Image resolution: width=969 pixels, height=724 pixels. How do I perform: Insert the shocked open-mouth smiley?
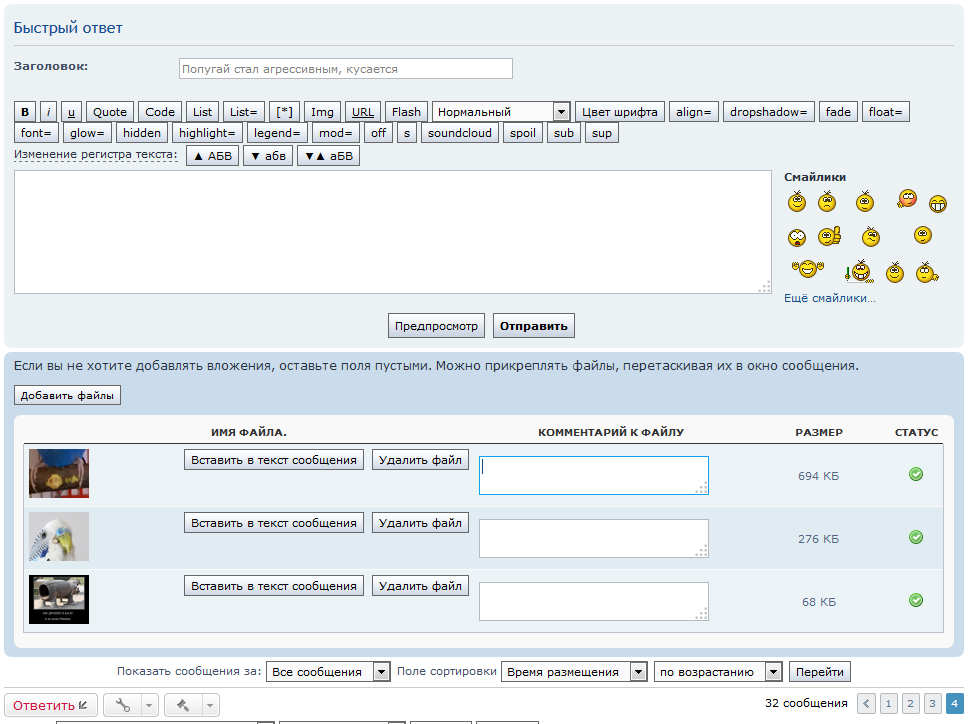[x=797, y=237]
